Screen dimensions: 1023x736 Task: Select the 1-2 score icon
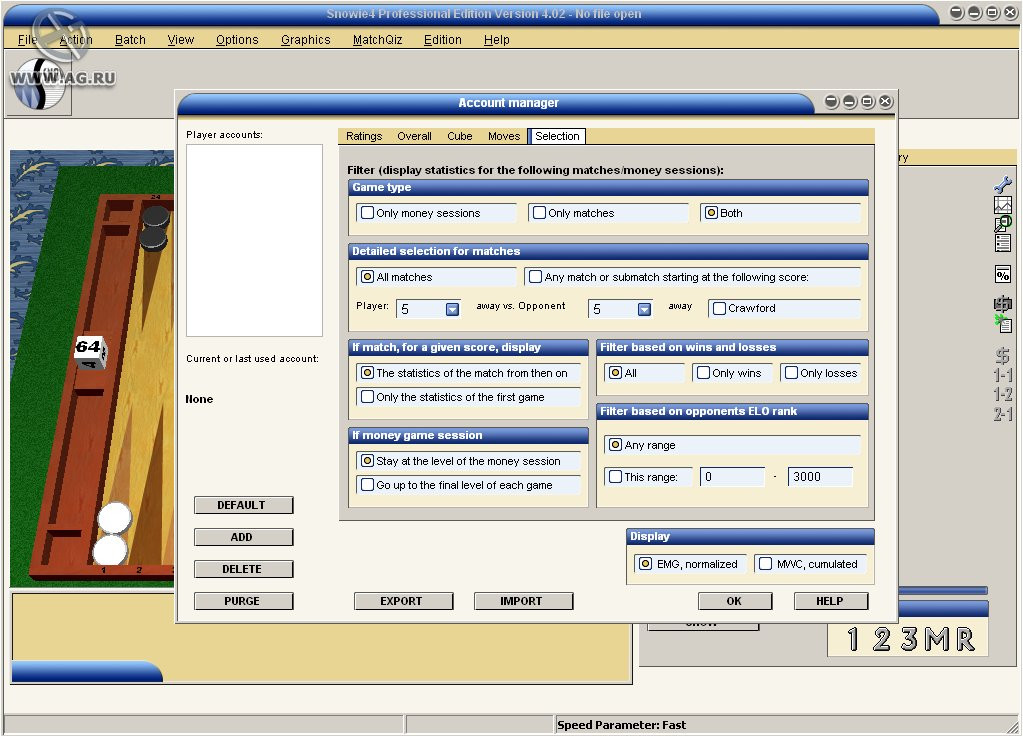tap(1002, 394)
